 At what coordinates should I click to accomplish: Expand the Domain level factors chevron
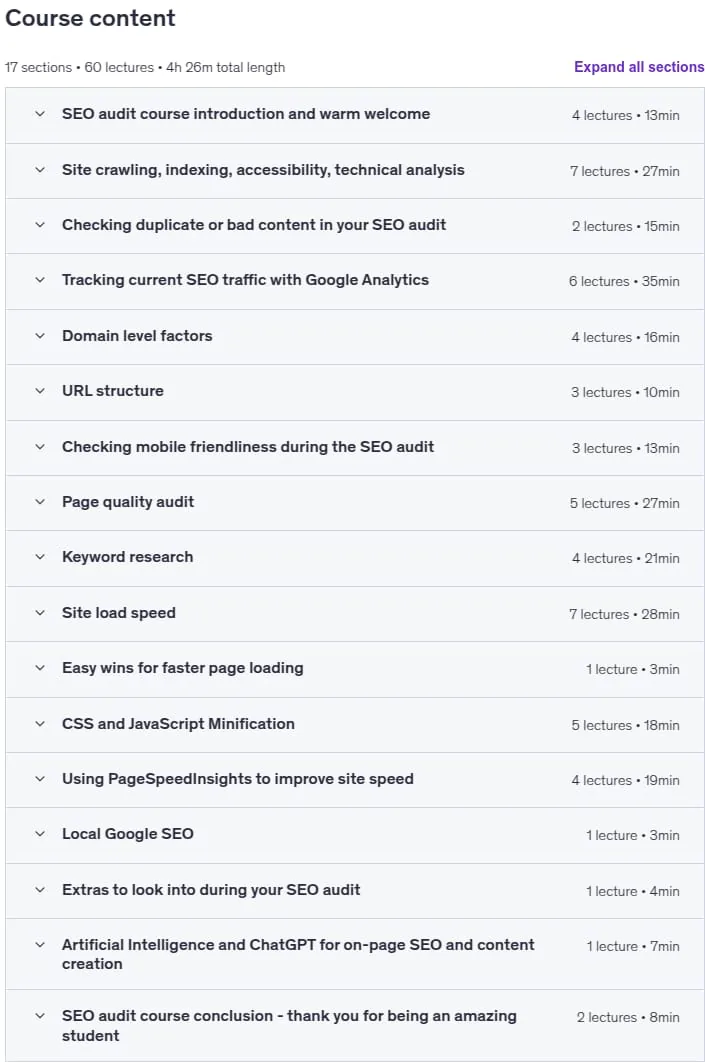tap(40, 336)
